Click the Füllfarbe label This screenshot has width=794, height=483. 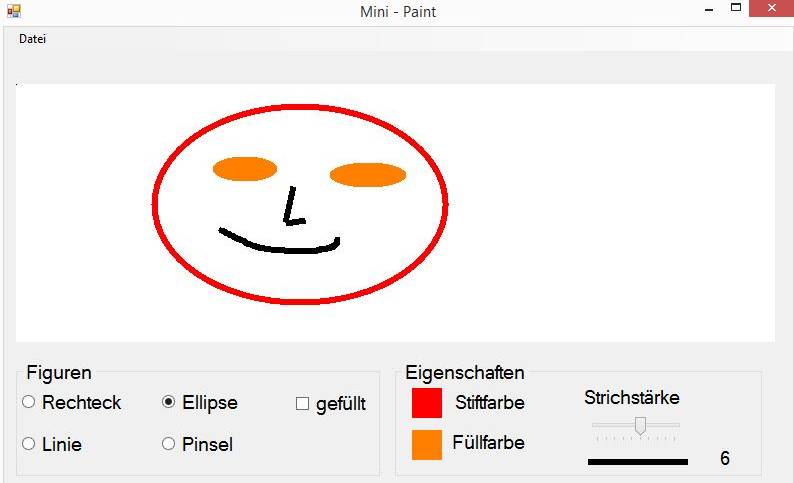(x=489, y=442)
